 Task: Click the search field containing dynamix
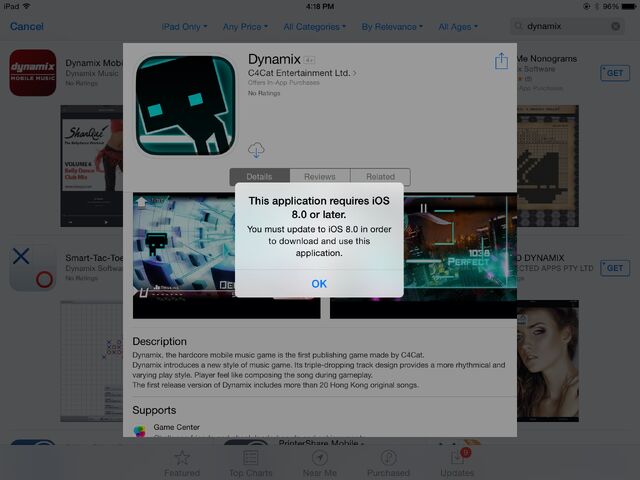(x=567, y=27)
